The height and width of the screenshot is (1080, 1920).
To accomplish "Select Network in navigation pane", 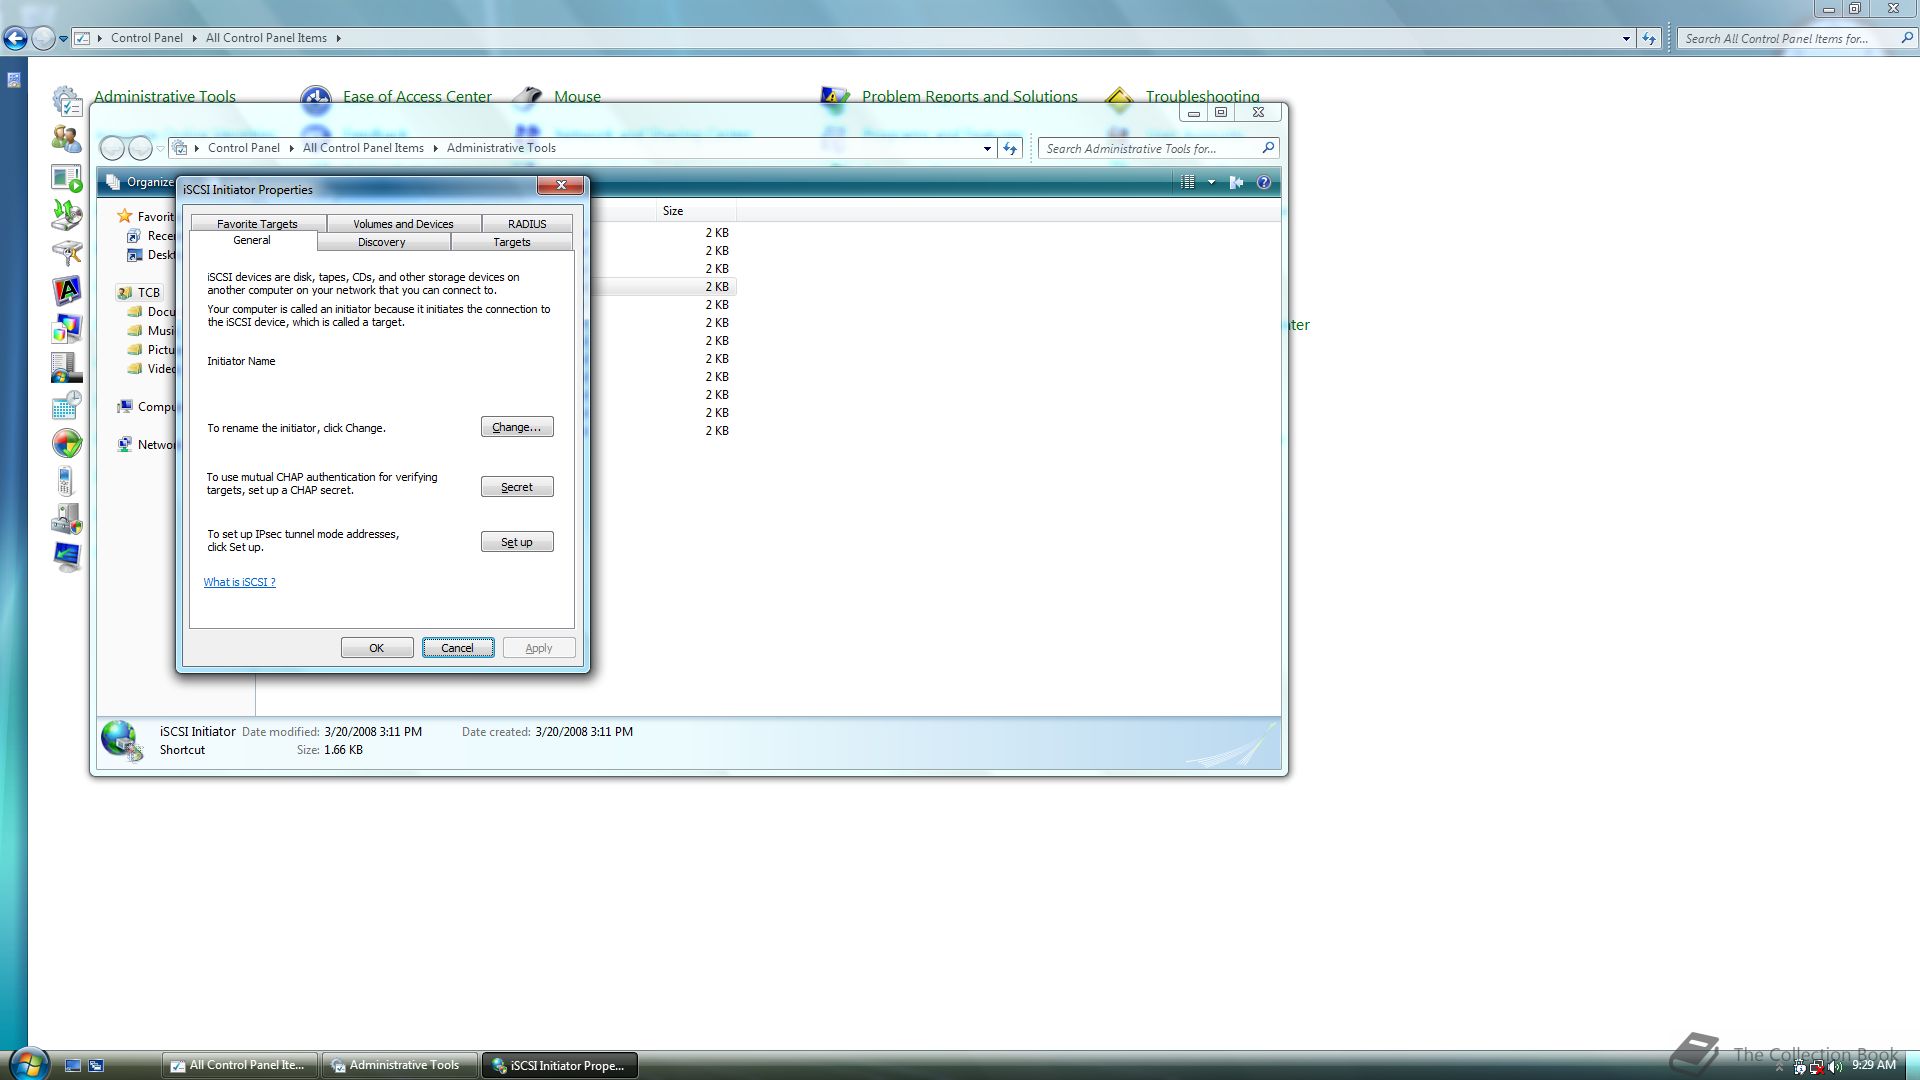I will (147, 445).
